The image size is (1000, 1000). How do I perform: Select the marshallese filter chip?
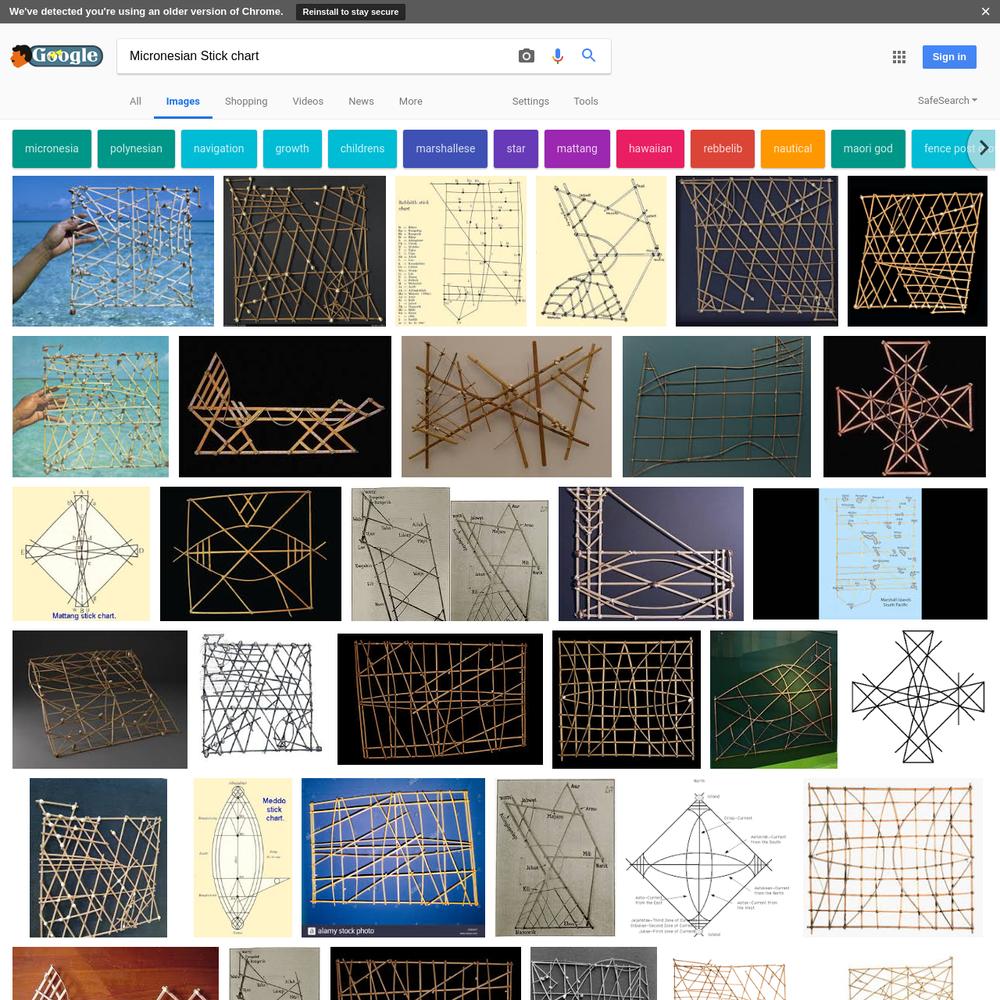click(x=445, y=149)
